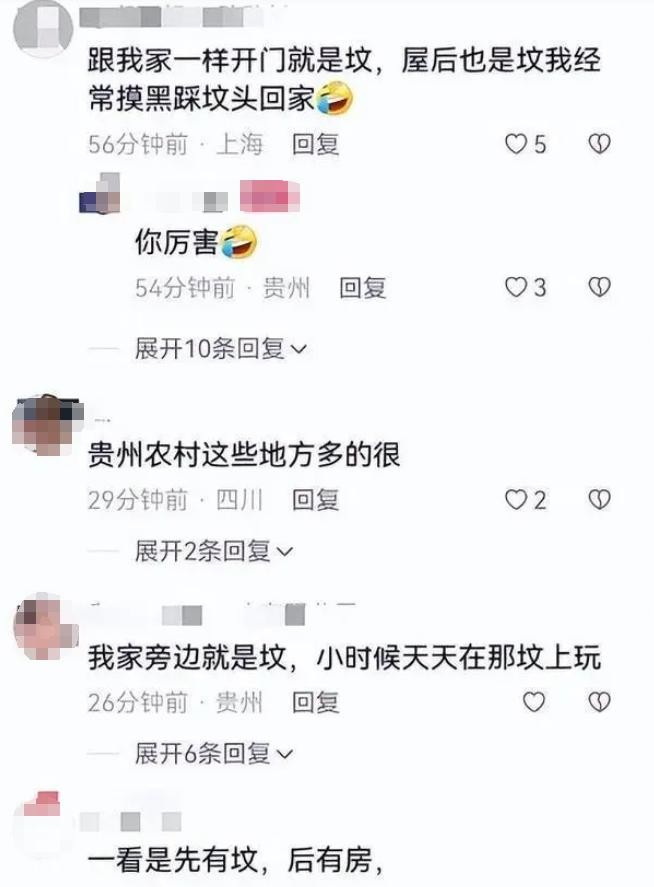654x887 pixels.
Task: Like the '你厉害' reply
Action: click(516, 287)
